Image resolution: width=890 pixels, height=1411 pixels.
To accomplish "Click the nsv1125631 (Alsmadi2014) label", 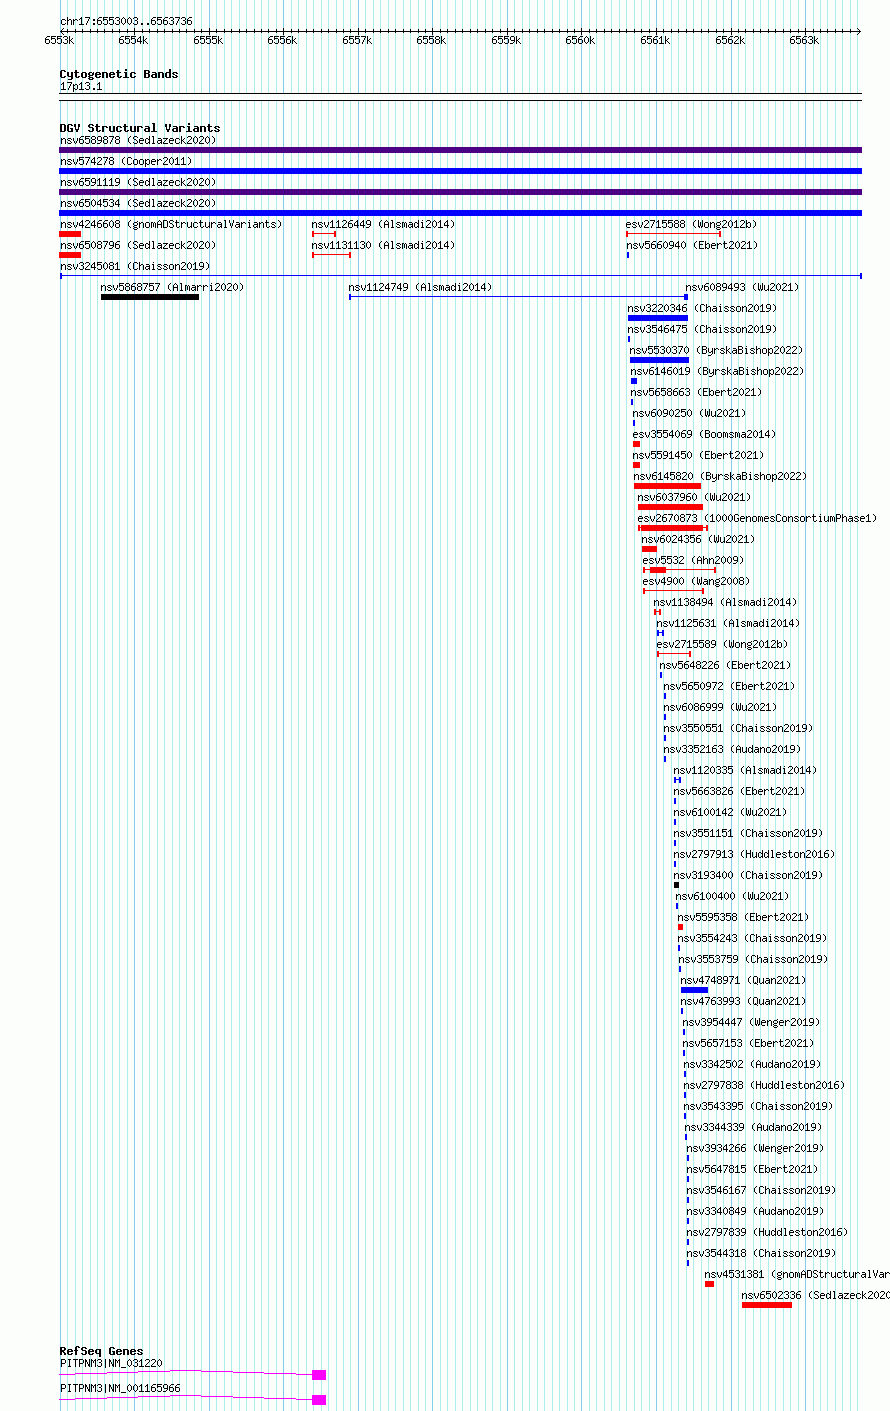I will [x=728, y=623].
